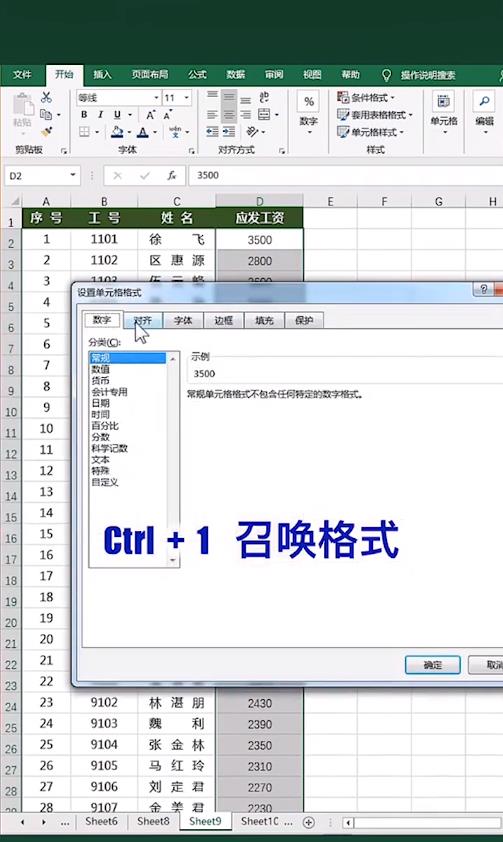Click the fx Insert Function icon
The height and width of the screenshot is (842, 503).
point(172,176)
